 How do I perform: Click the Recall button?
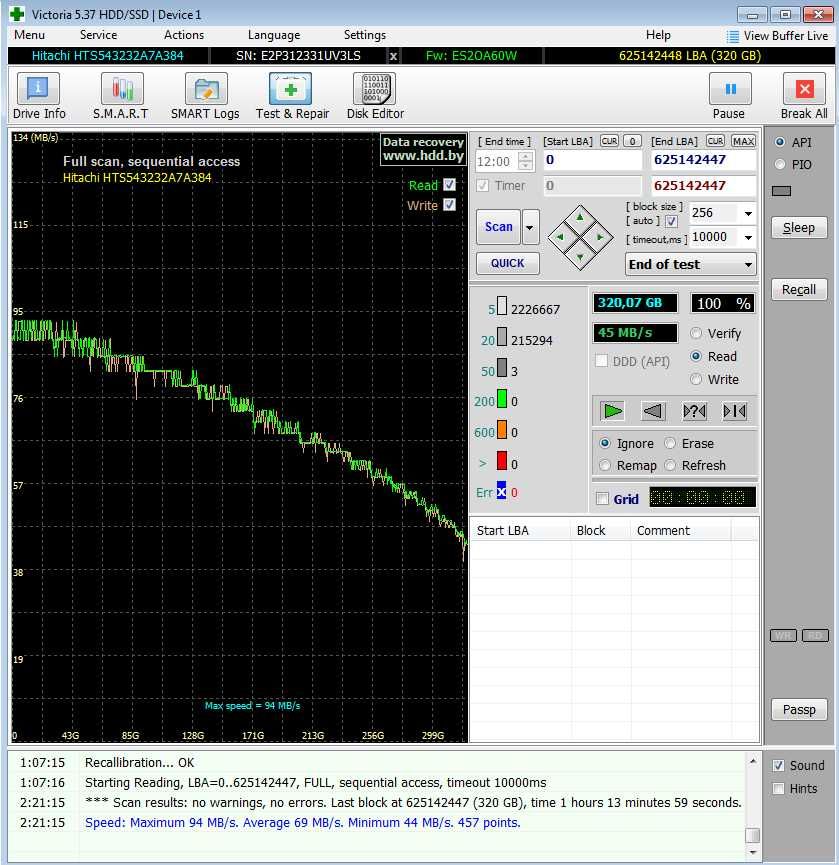[799, 290]
